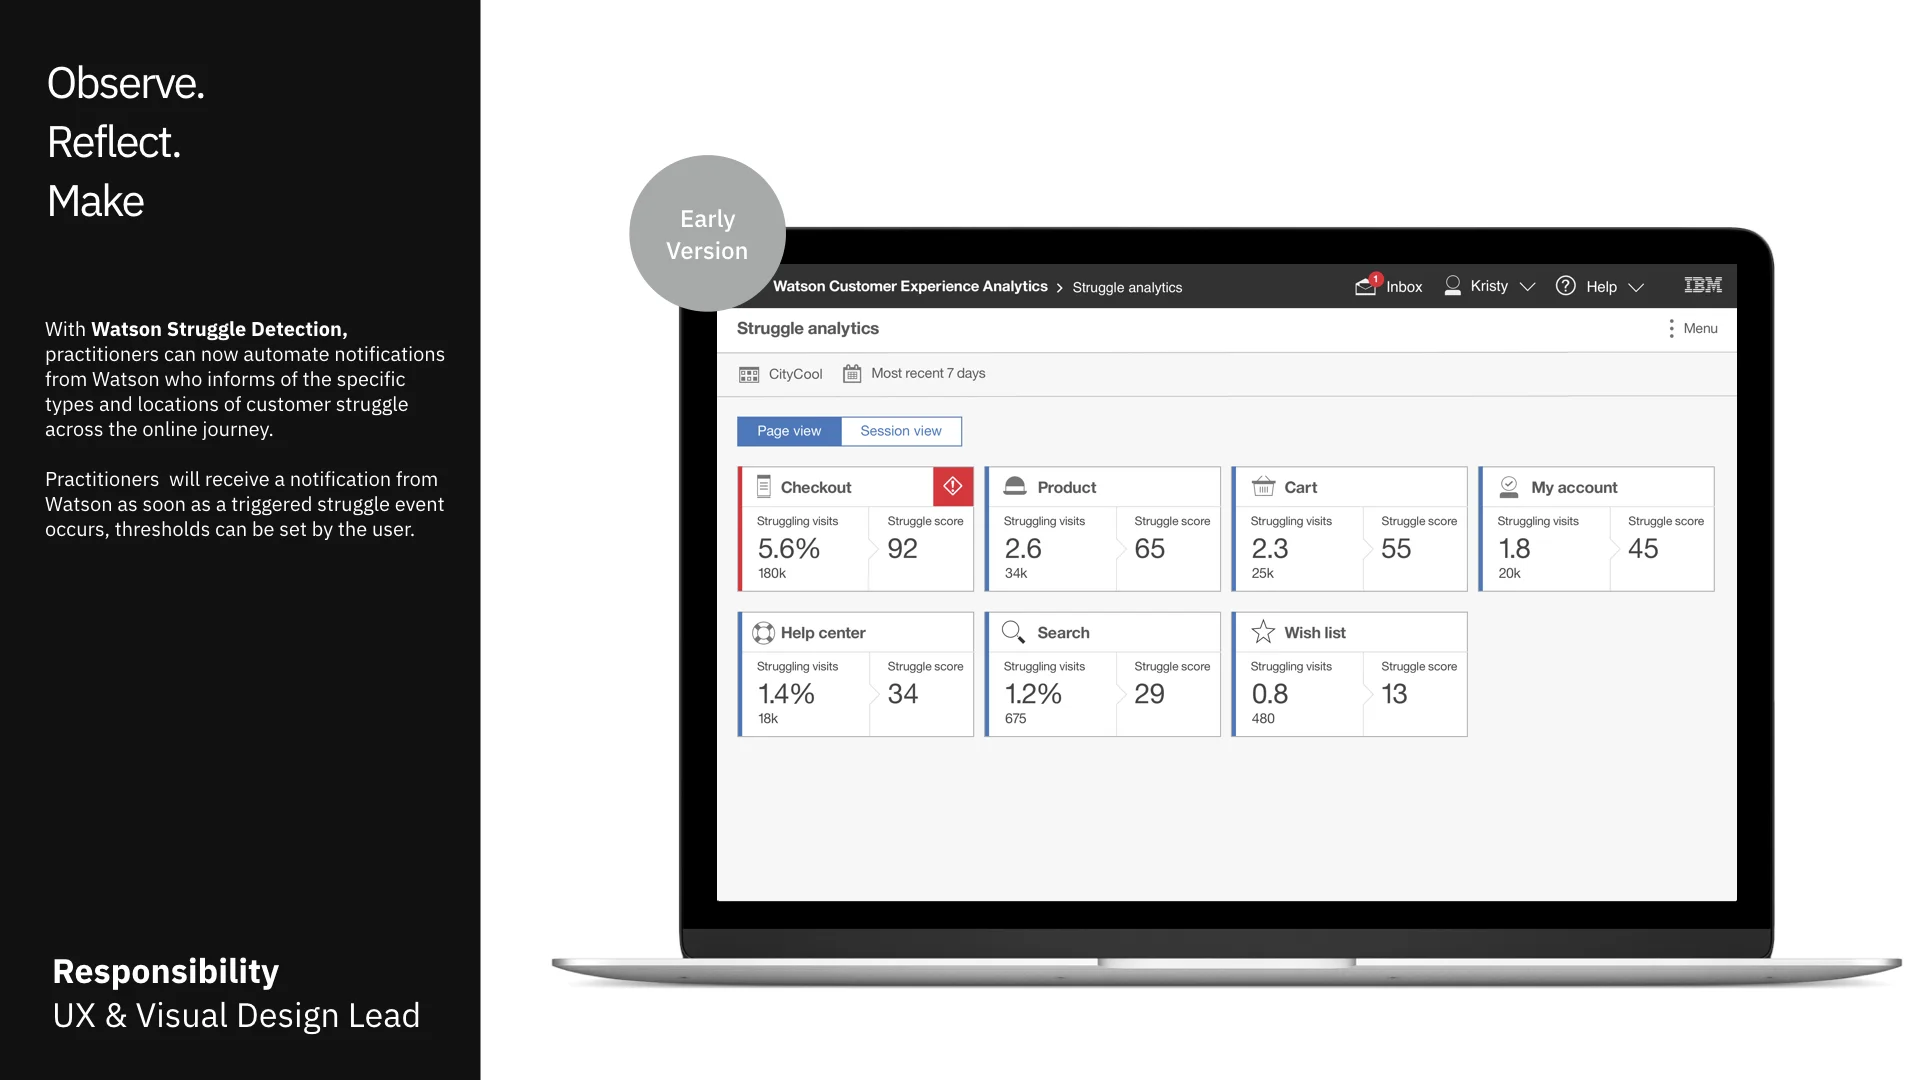
Task: Expand the Help dropdown chevron
Action: pos(1636,288)
